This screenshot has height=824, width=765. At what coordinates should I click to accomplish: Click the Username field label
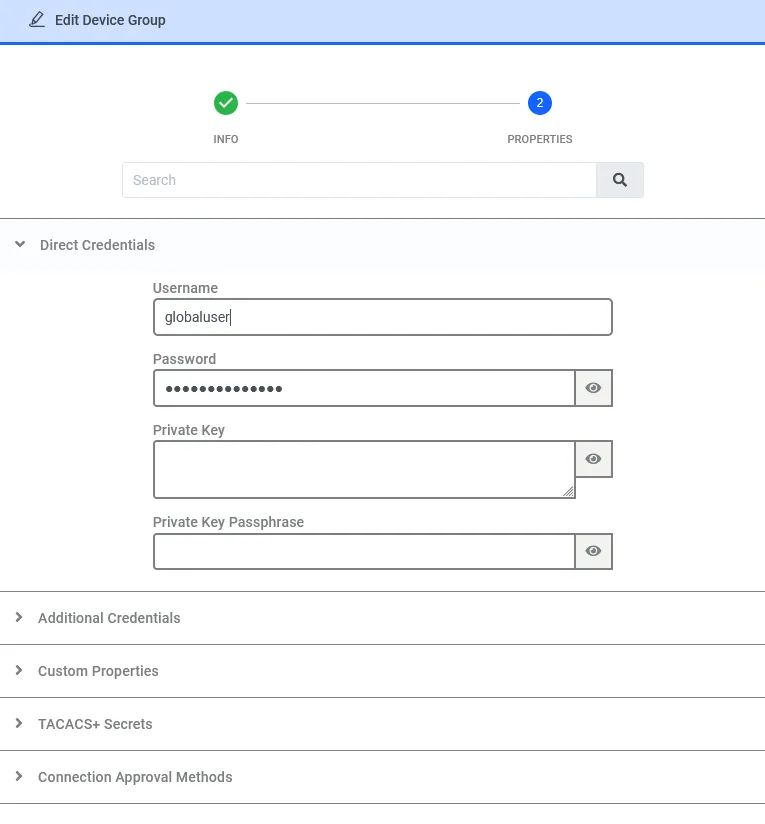[x=185, y=288]
